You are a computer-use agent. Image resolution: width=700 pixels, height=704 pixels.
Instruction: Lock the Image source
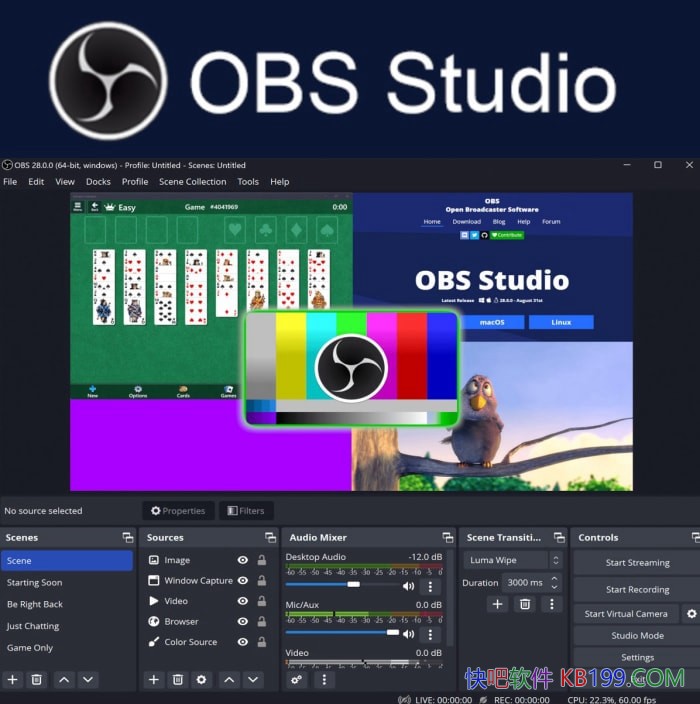pyautogui.click(x=262, y=560)
